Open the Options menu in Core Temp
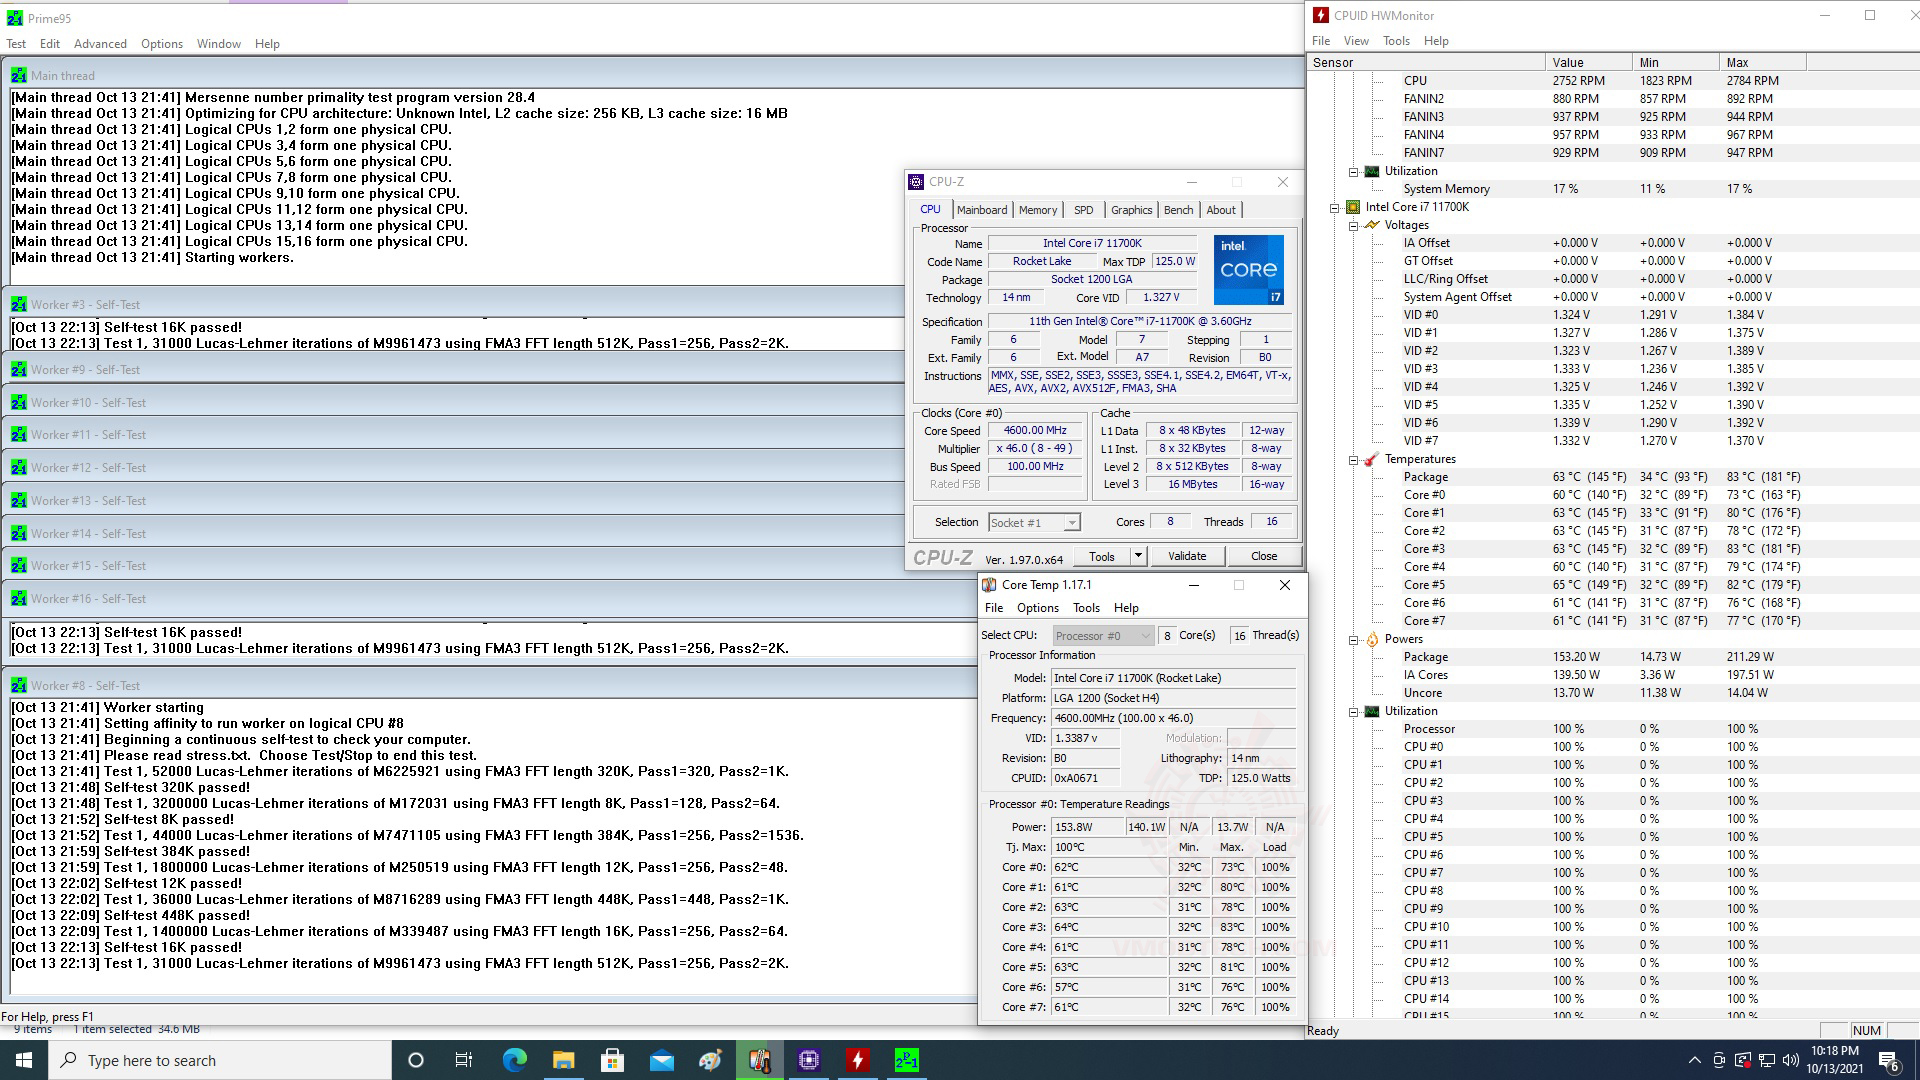Viewport: 1920px width, 1080px height. tap(1037, 607)
